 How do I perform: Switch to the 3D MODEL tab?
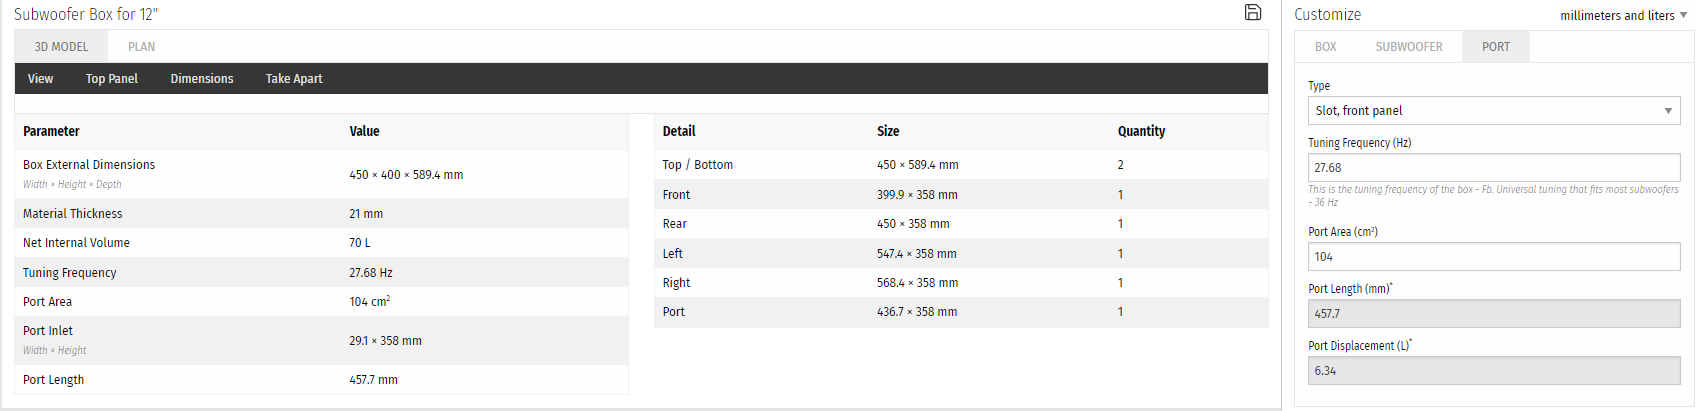click(61, 47)
